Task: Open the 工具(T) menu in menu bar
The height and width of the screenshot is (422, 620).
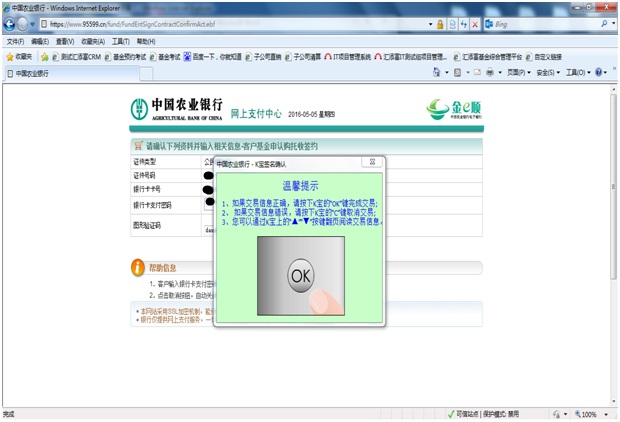Action: coord(121,41)
